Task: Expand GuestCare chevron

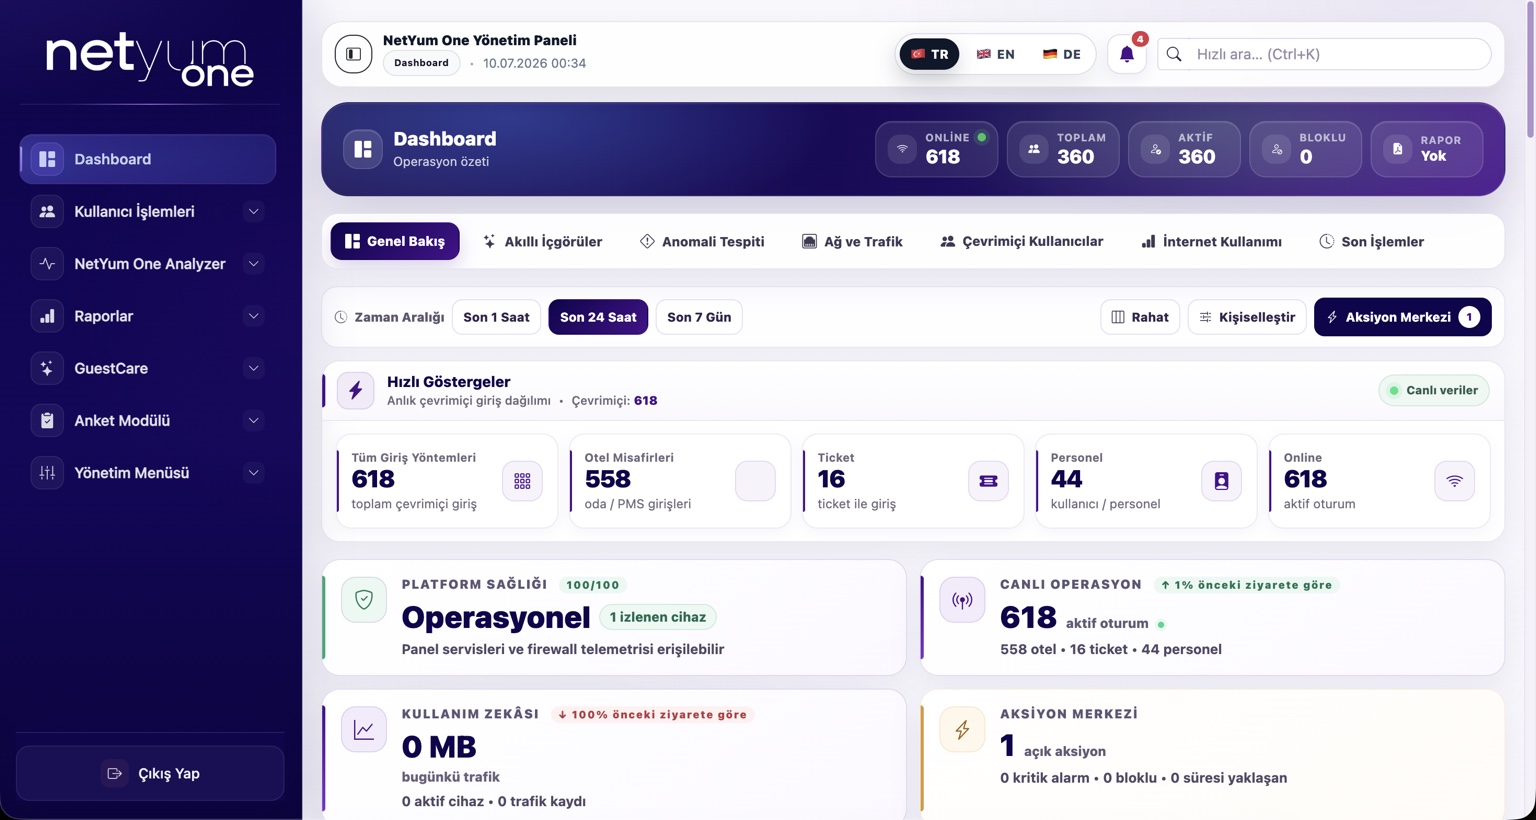Action: pos(254,368)
